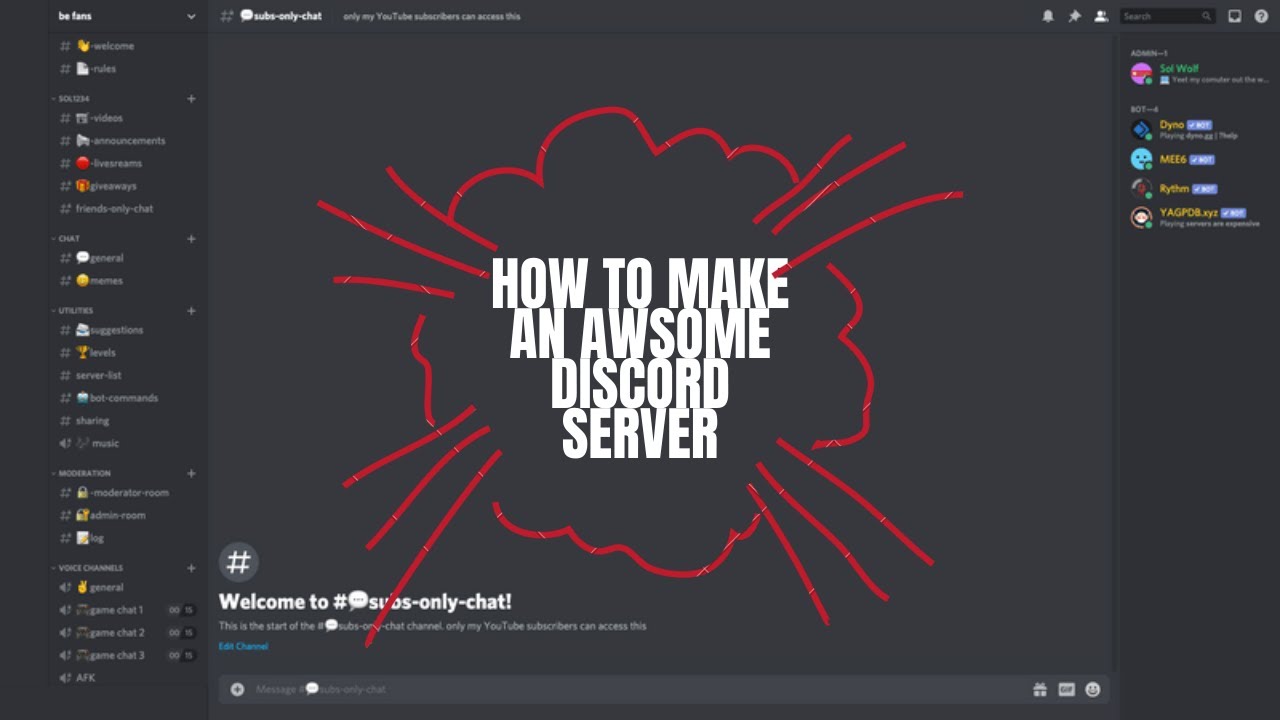Screen dimensions: 1280x720
Task: Click the 'Welcome to #subs-only-chat!' heading
Action: pos(365,602)
